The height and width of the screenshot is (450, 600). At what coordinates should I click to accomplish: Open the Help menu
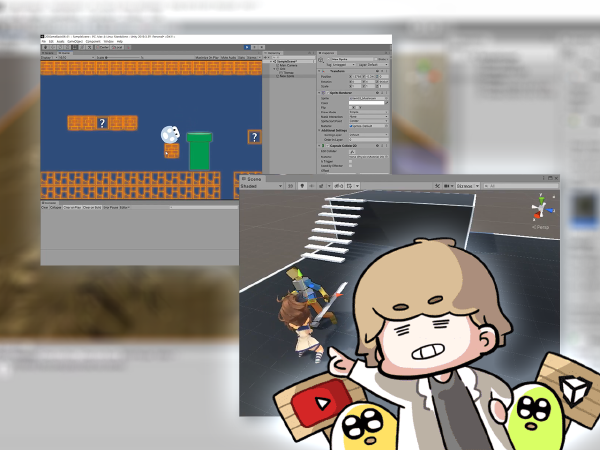point(120,41)
